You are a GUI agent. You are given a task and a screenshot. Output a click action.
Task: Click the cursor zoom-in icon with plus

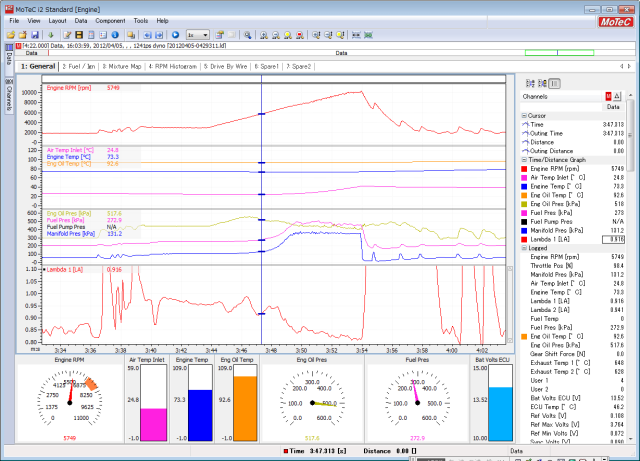pyautogui.click(x=316, y=35)
